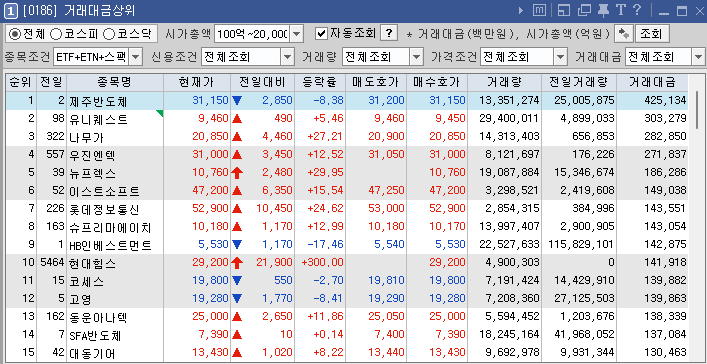This screenshot has height=364, width=707.
Task: Click the boxed 'm' icon in title bar
Action: 539,10
